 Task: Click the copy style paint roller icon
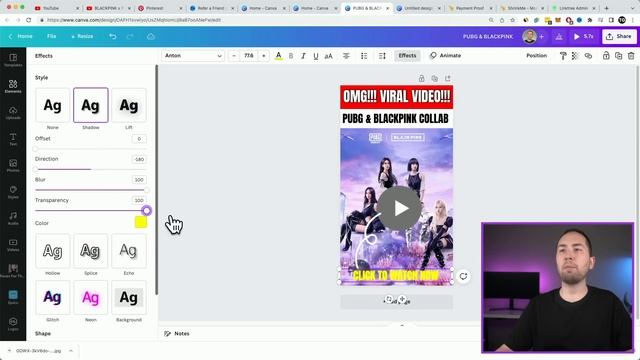click(x=563, y=56)
